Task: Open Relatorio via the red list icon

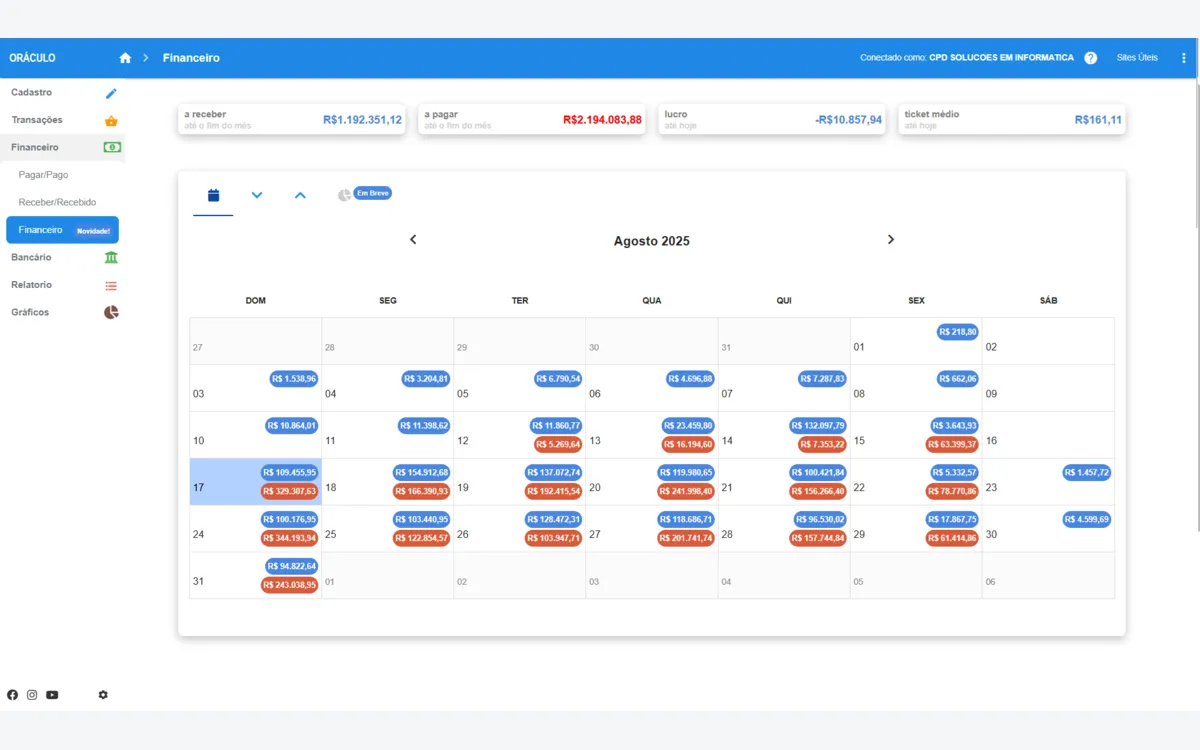Action: pyautogui.click(x=111, y=284)
